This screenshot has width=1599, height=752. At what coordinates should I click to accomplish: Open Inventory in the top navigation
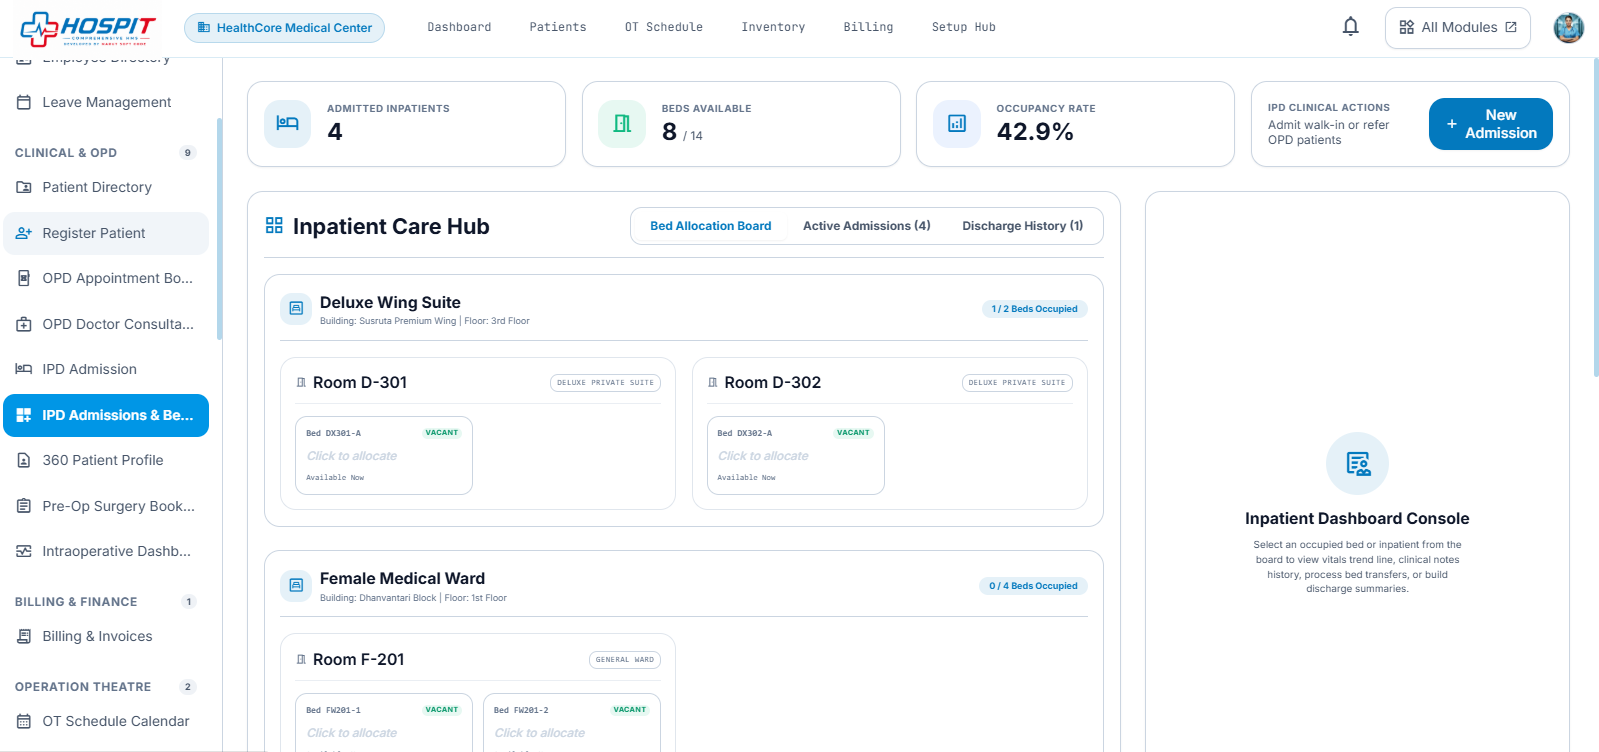point(773,27)
